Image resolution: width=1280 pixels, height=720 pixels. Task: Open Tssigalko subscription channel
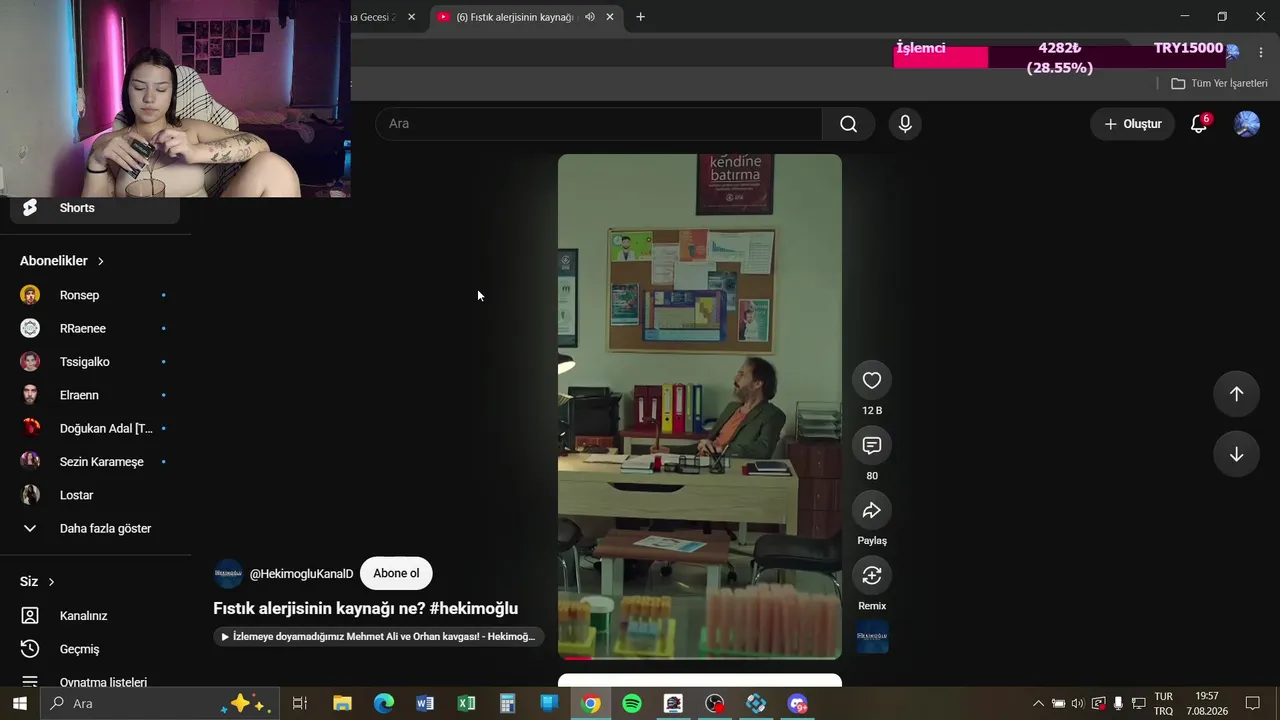[95, 362]
